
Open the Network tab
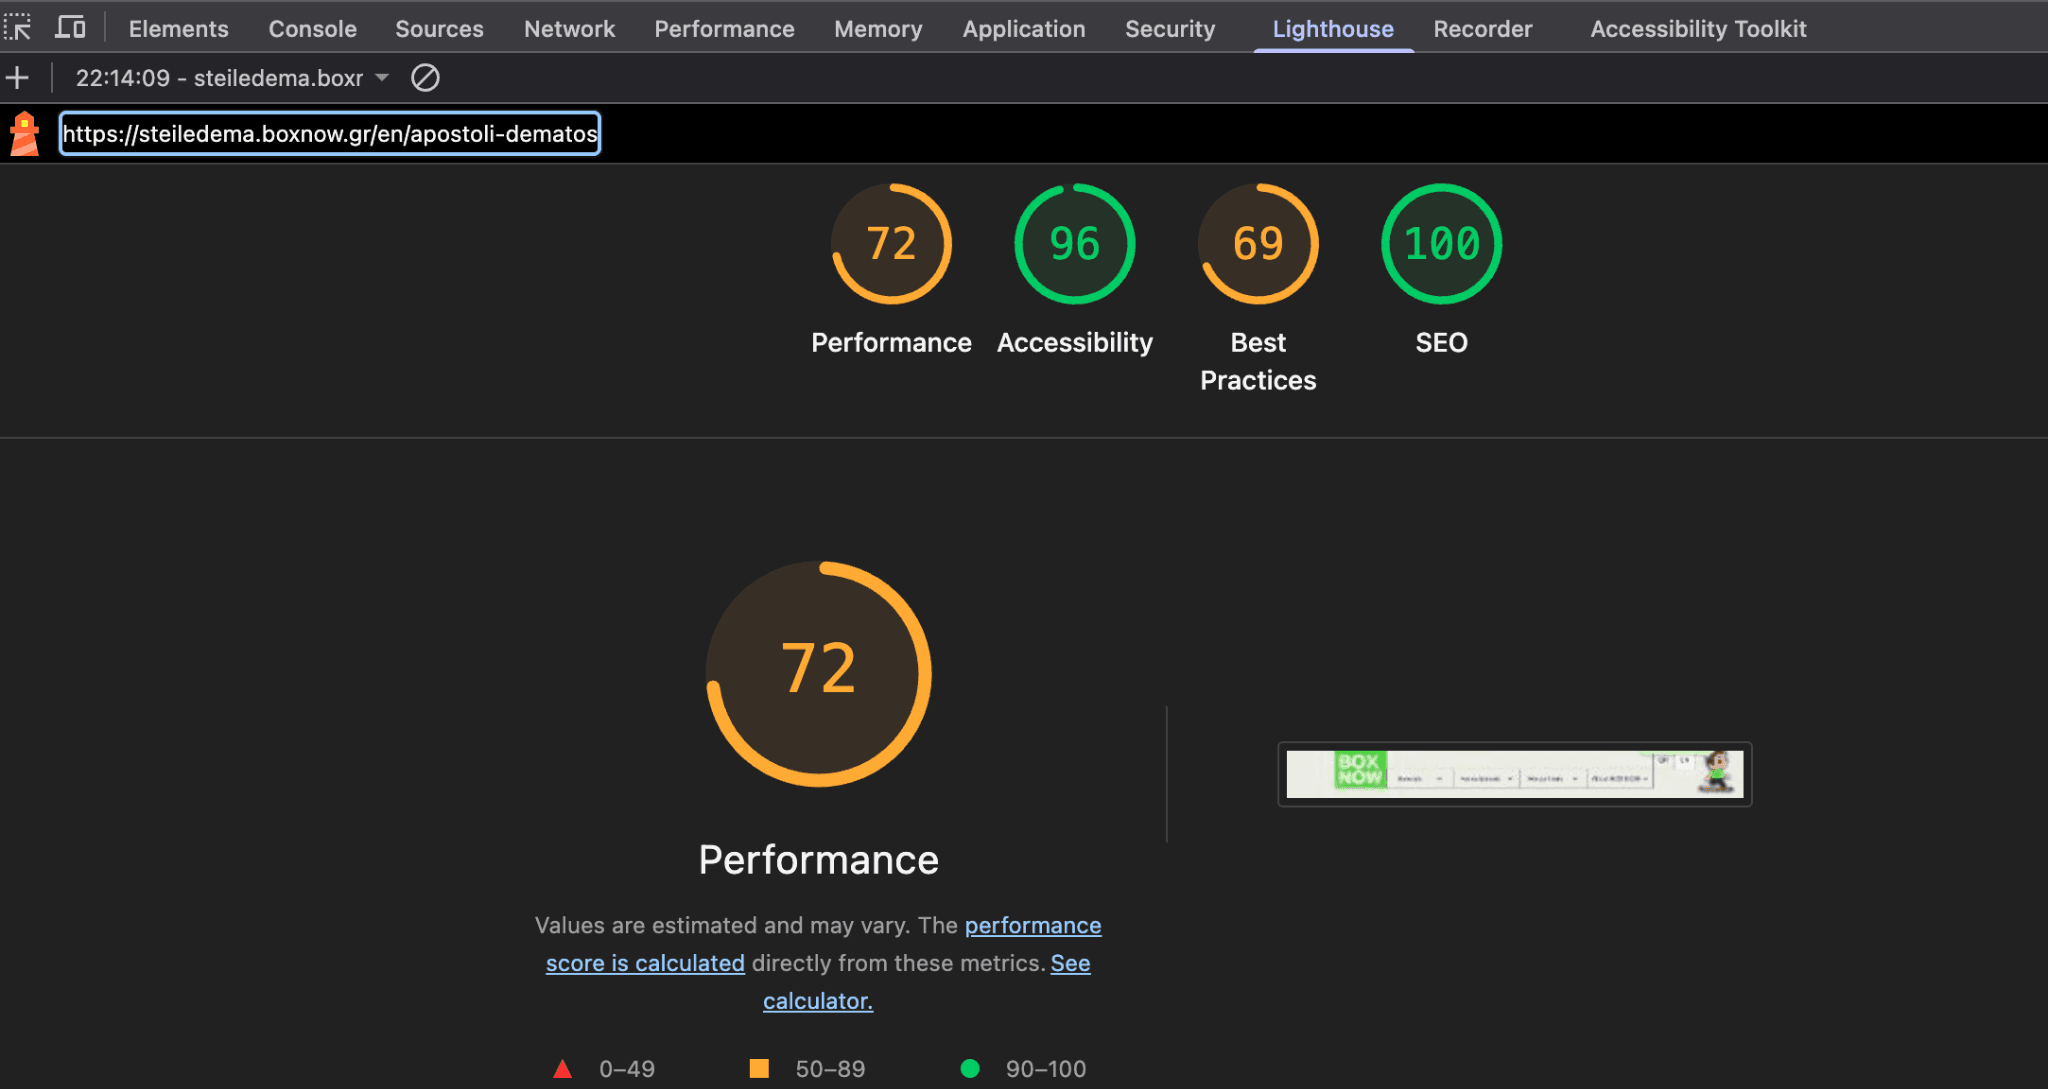(x=569, y=29)
